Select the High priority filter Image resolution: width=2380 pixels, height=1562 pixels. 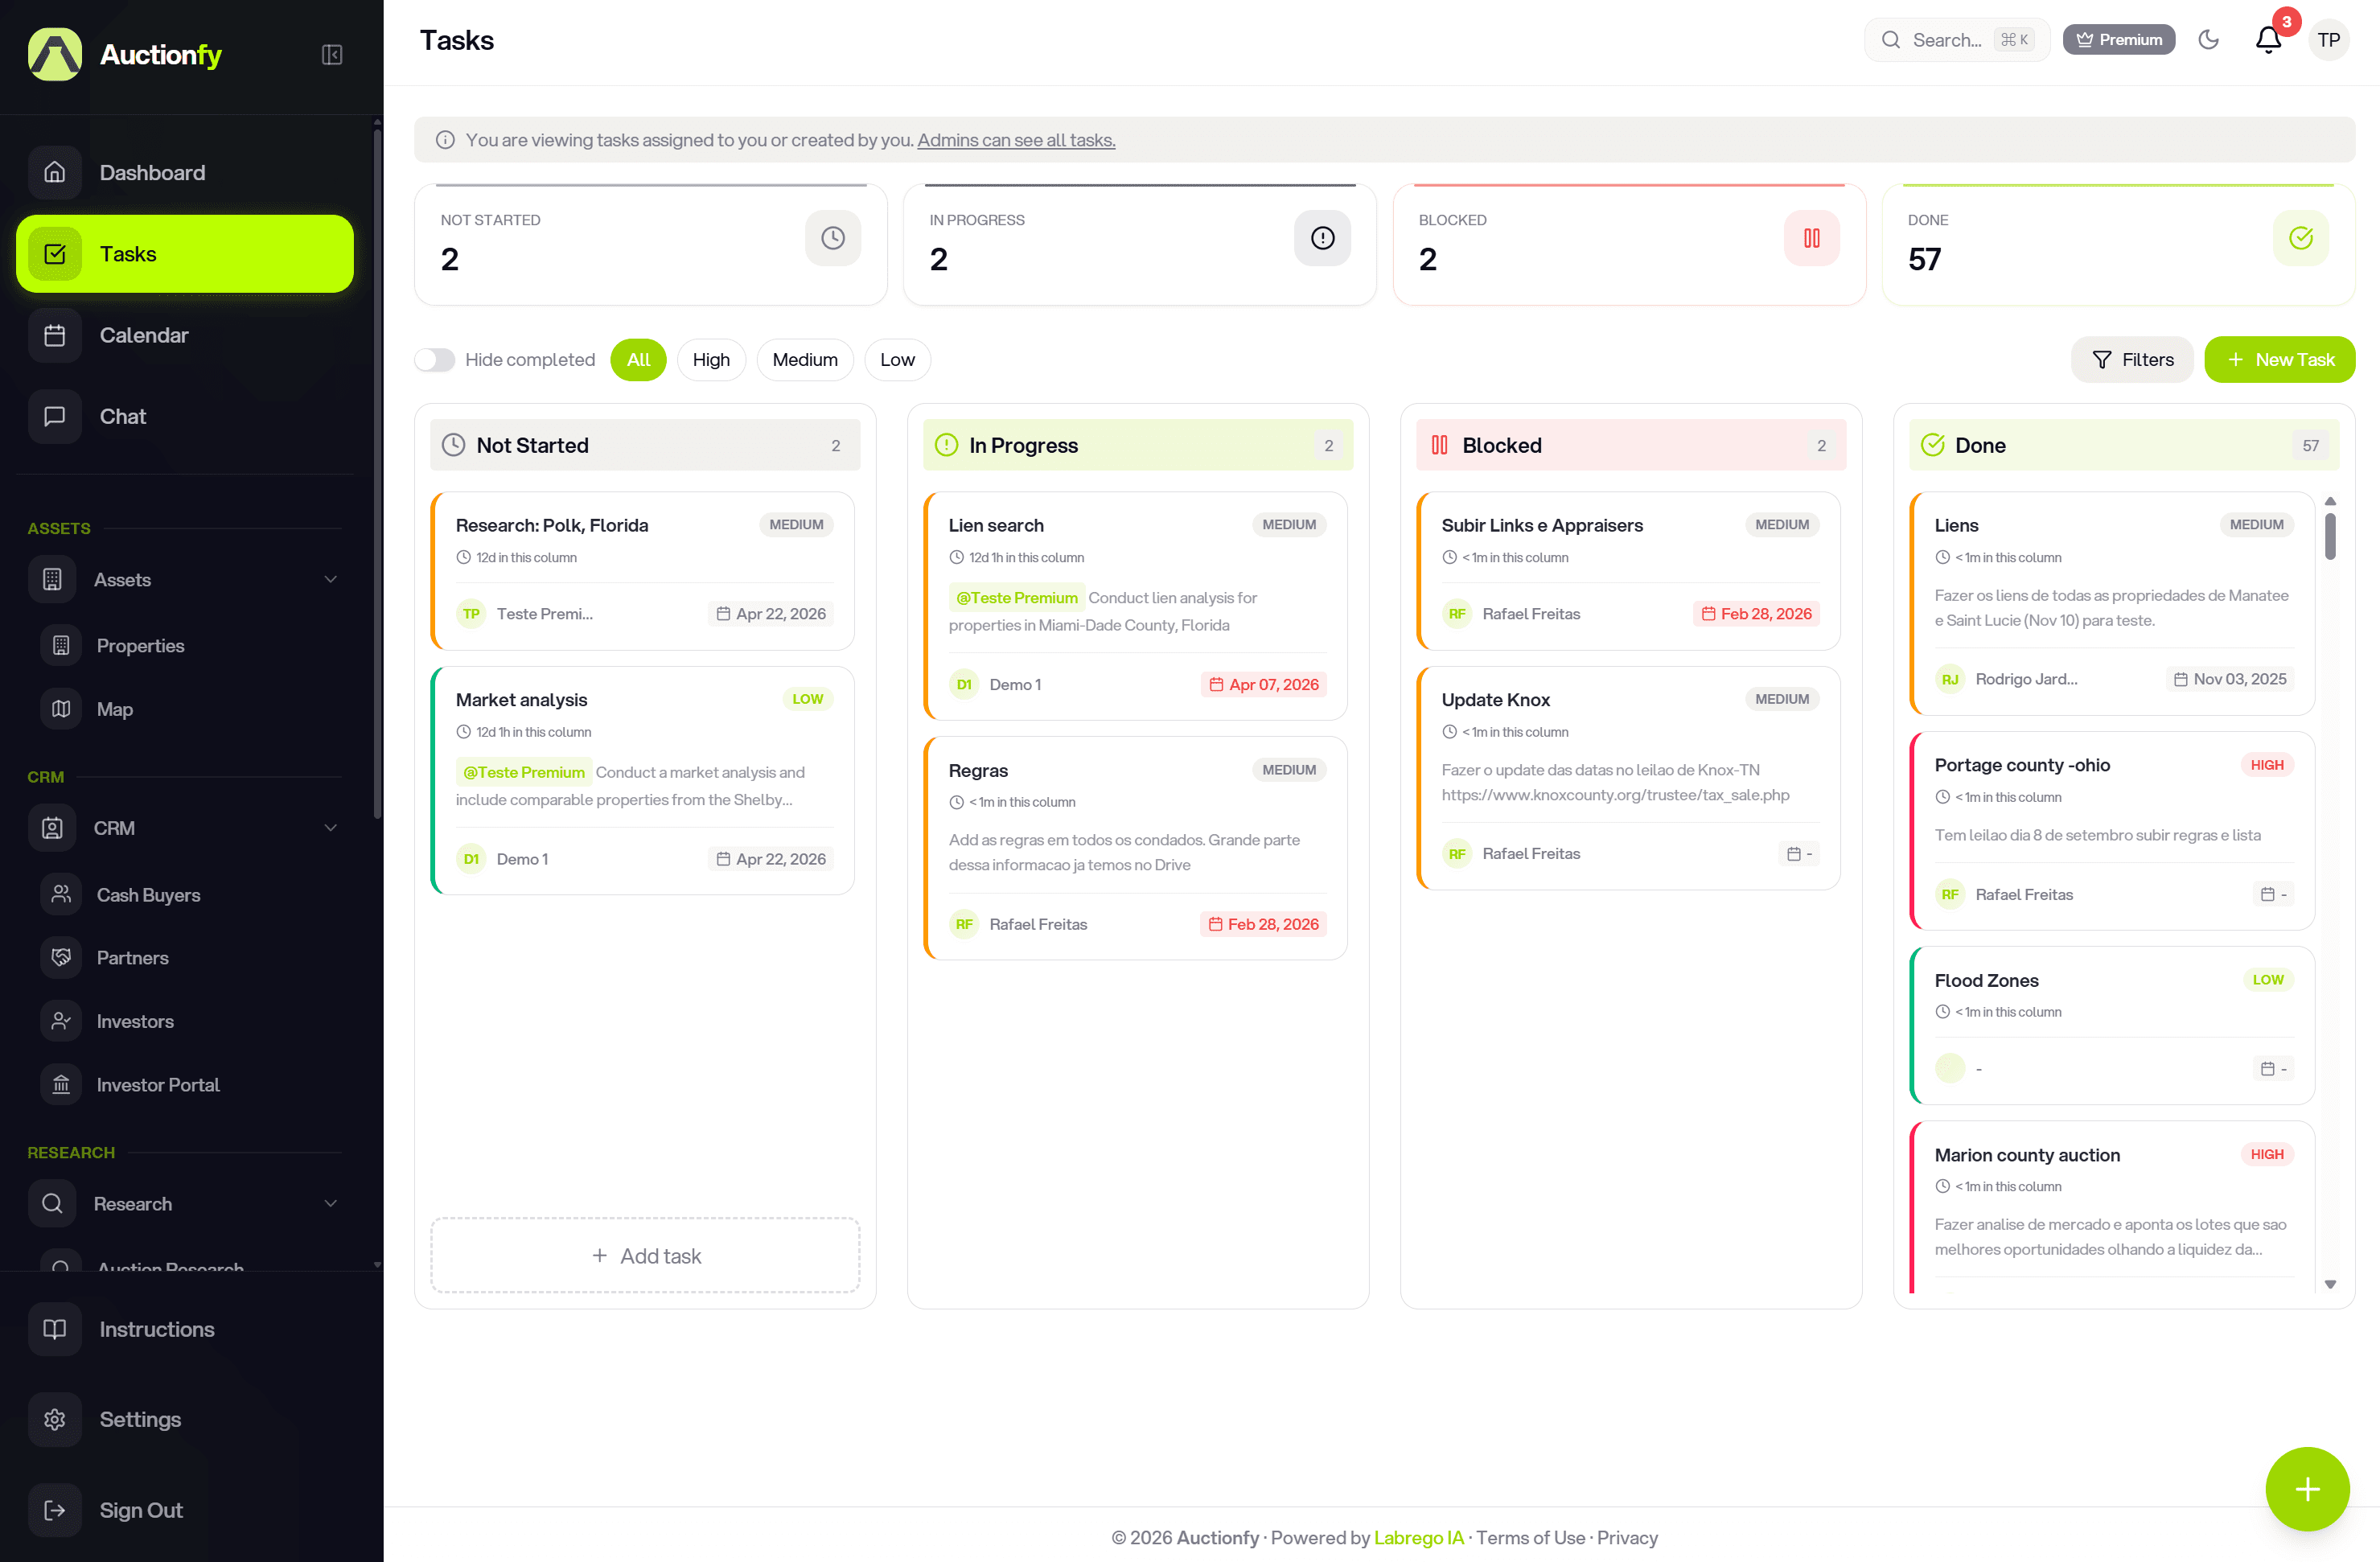(711, 360)
